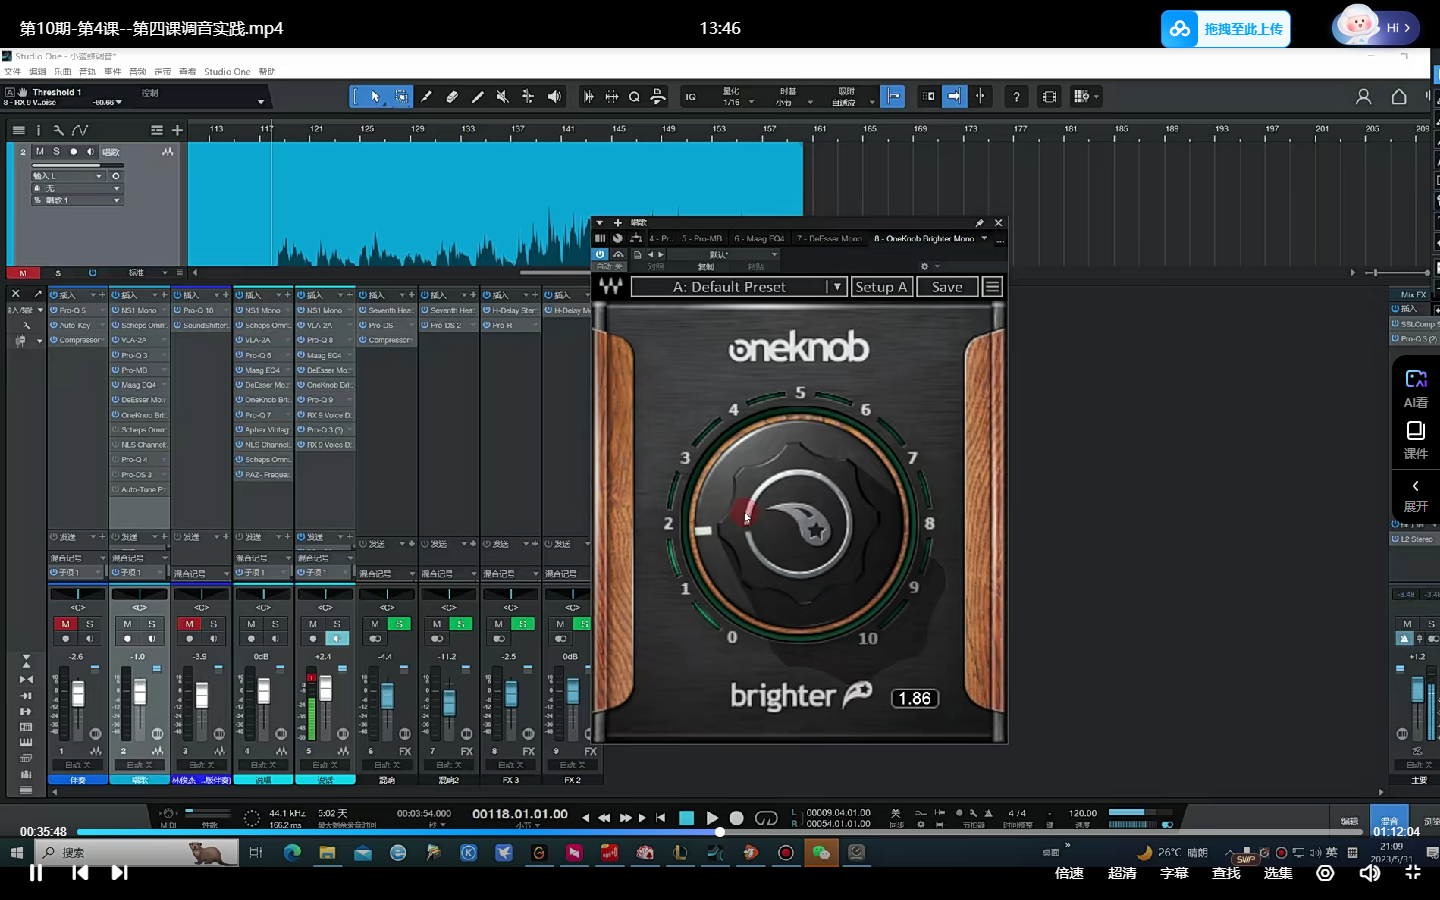Open track list icon in arrangement header
This screenshot has width=1440, height=900.
point(18,130)
